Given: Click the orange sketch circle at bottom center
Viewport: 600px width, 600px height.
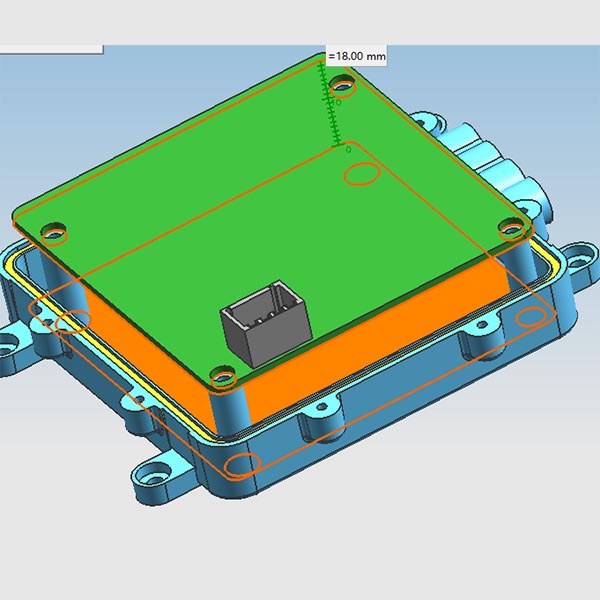Looking at the screenshot, I should point(243,465).
